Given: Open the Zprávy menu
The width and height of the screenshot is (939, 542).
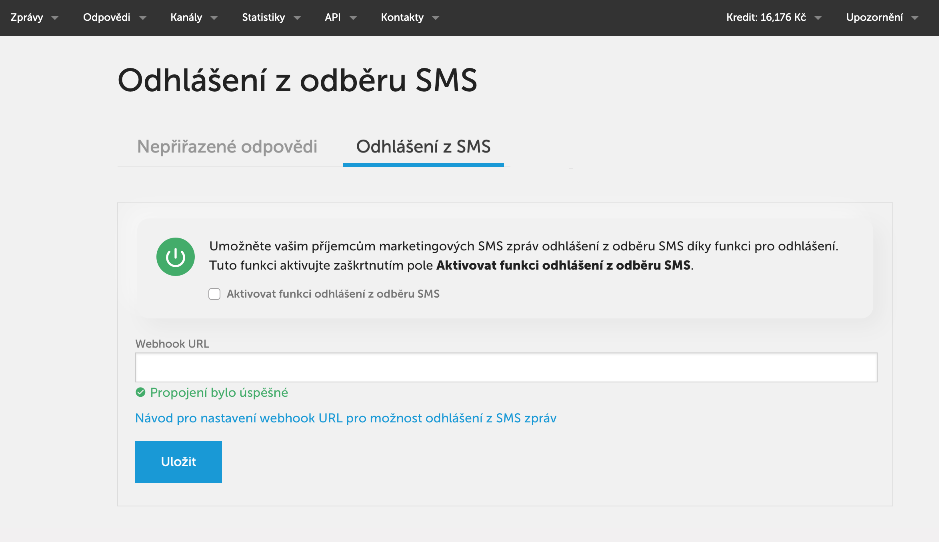Looking at the screenshot, I should [x=27, y=17].
